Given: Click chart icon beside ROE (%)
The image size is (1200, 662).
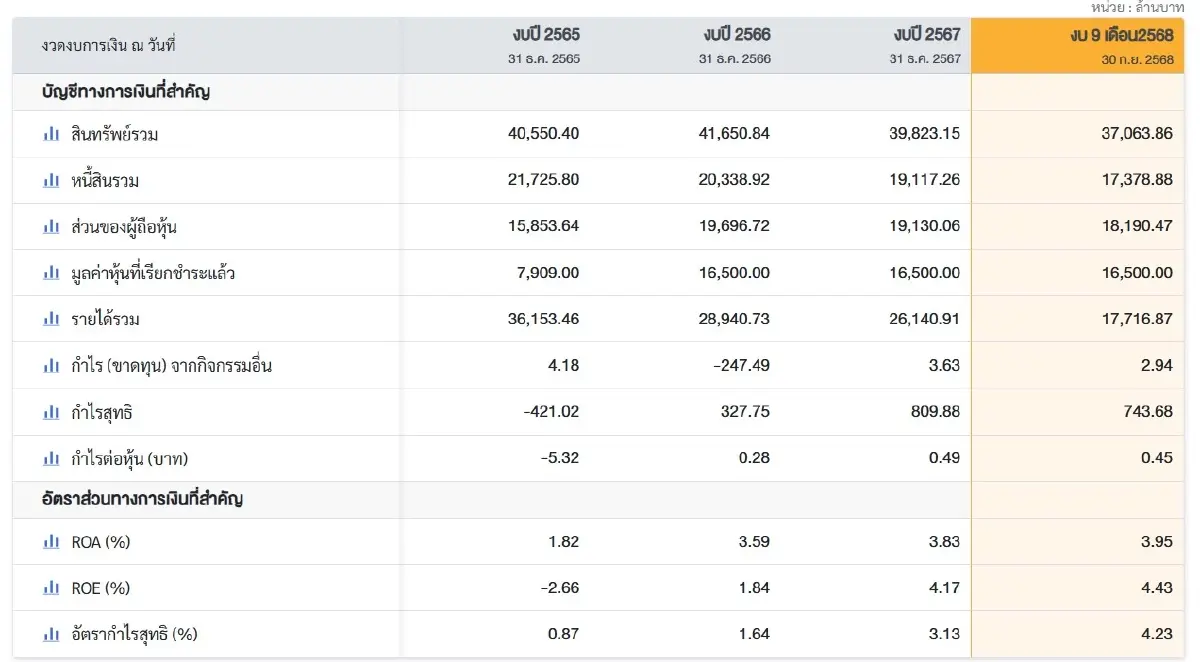Looking at the screenshot, I should pos(51,588).
